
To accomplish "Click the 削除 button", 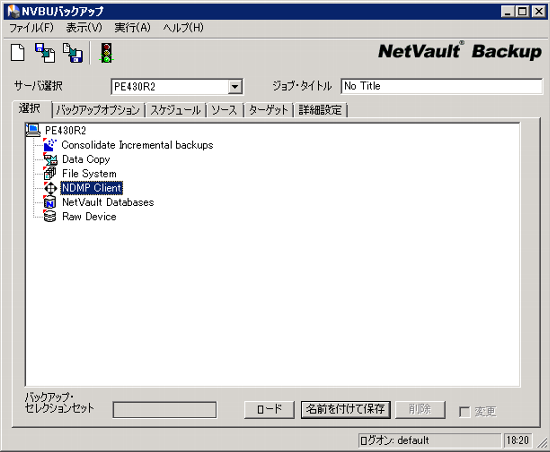I will pos(420,410).
